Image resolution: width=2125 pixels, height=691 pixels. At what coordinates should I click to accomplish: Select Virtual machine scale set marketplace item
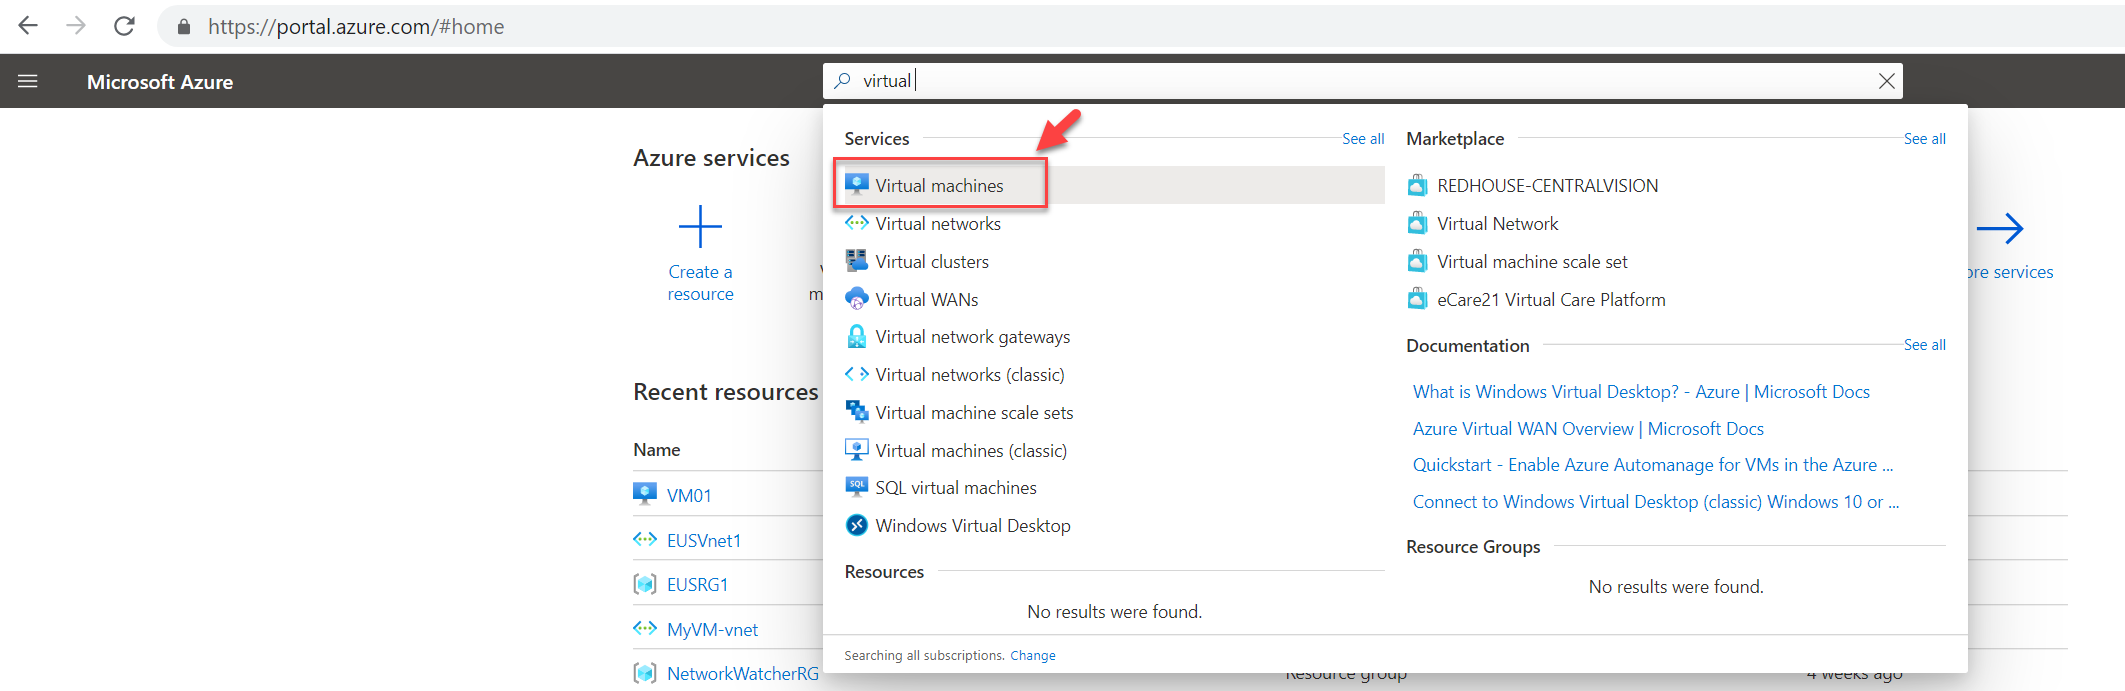pos(1532,261)
